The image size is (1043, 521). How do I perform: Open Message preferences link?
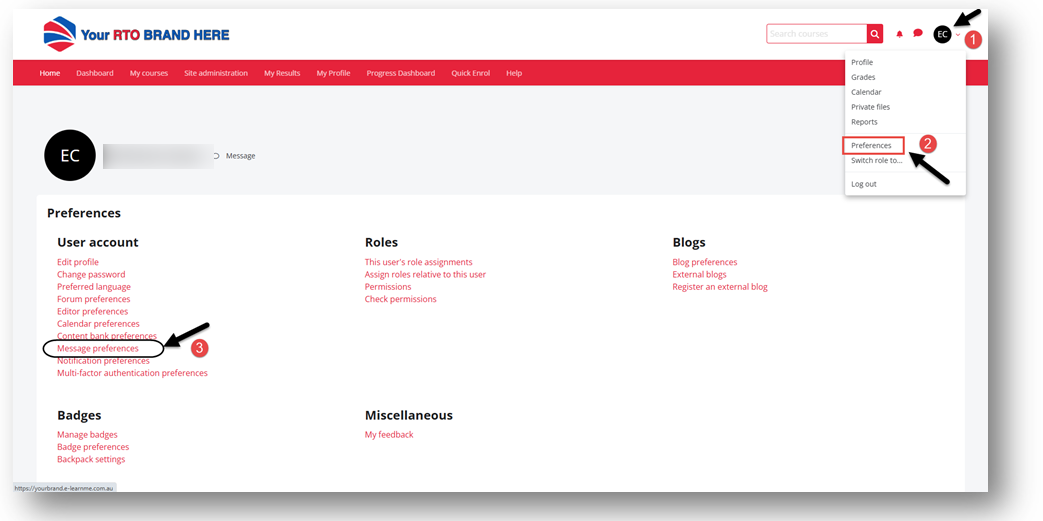point(98,348)
